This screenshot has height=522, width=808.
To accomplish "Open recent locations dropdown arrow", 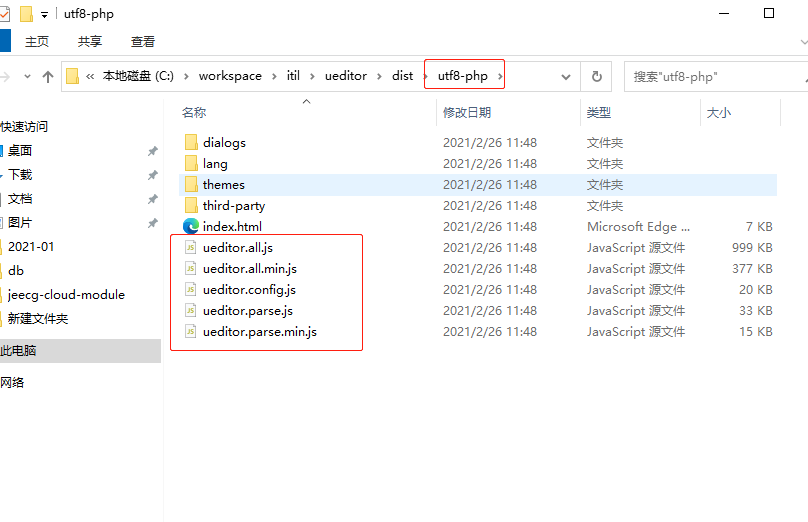I will tap(27, 77).
